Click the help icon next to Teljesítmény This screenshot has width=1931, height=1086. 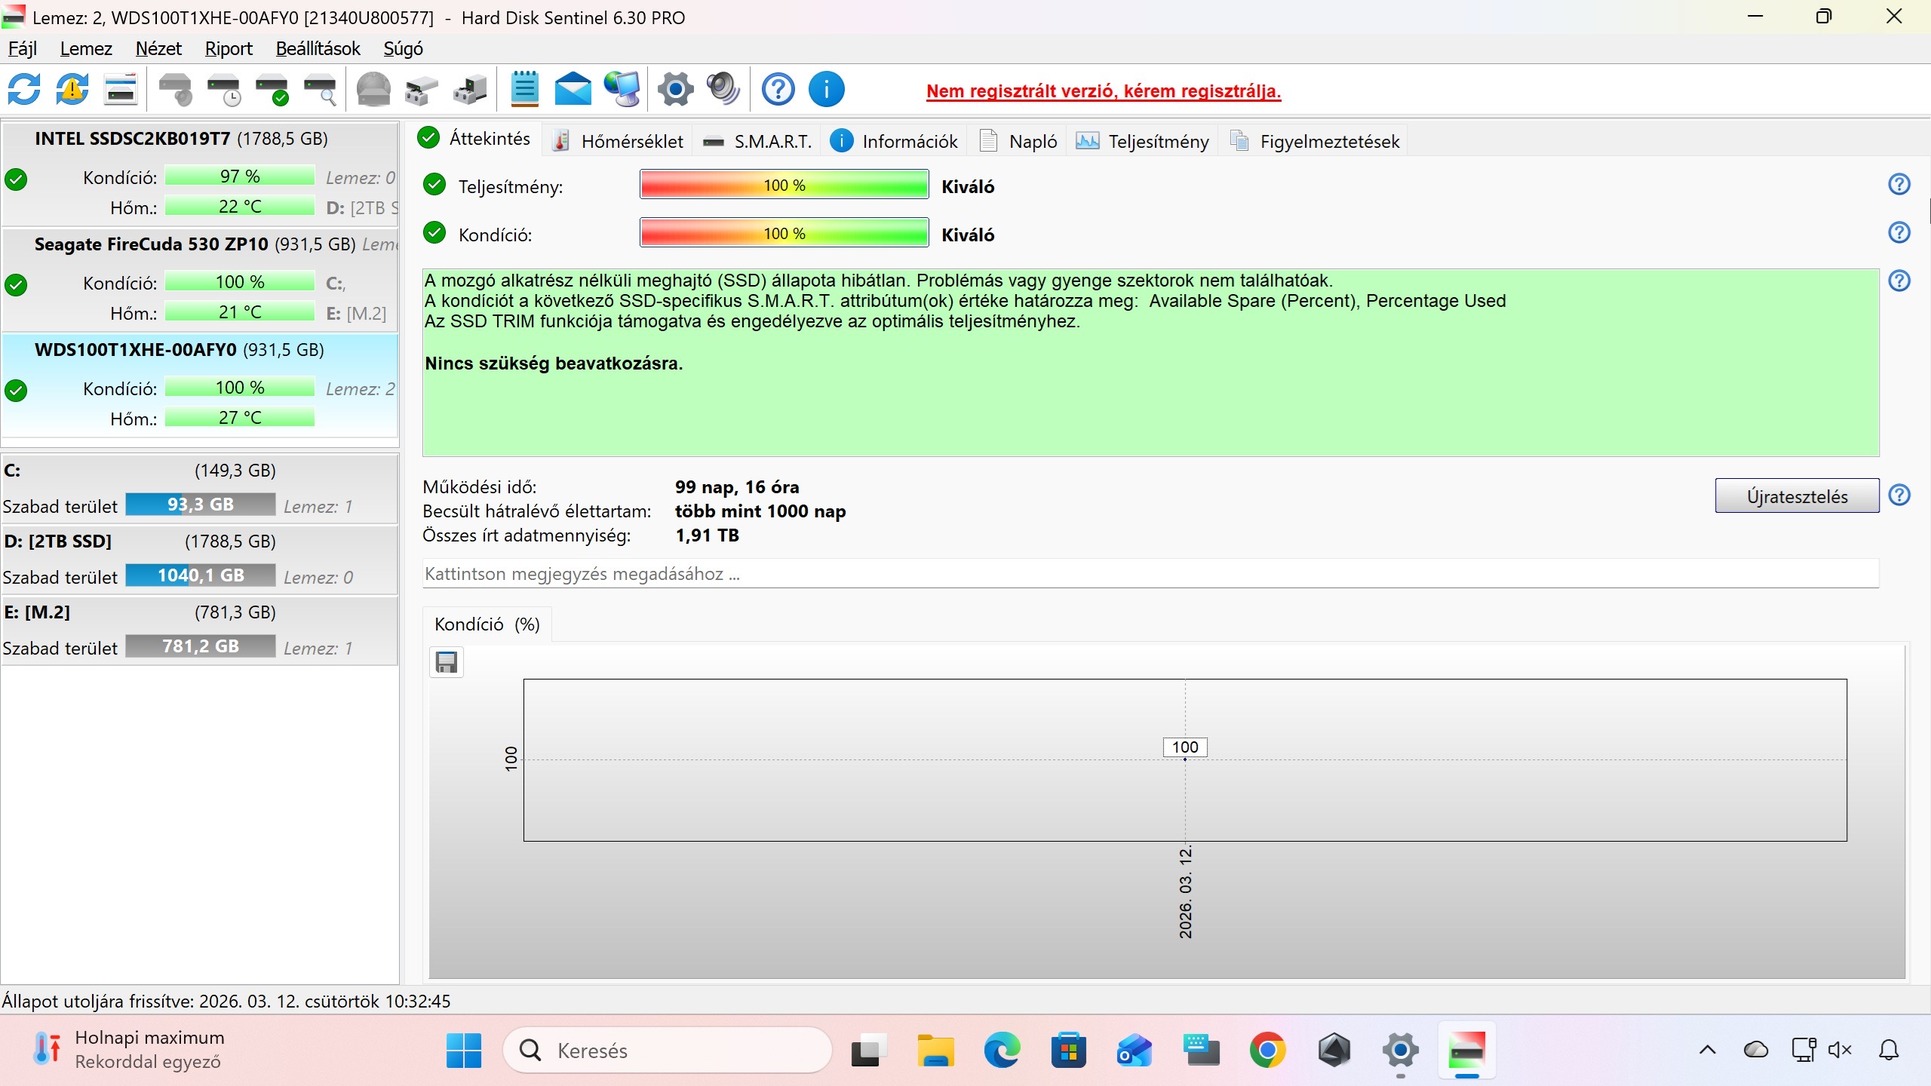tap(1899, 185)
